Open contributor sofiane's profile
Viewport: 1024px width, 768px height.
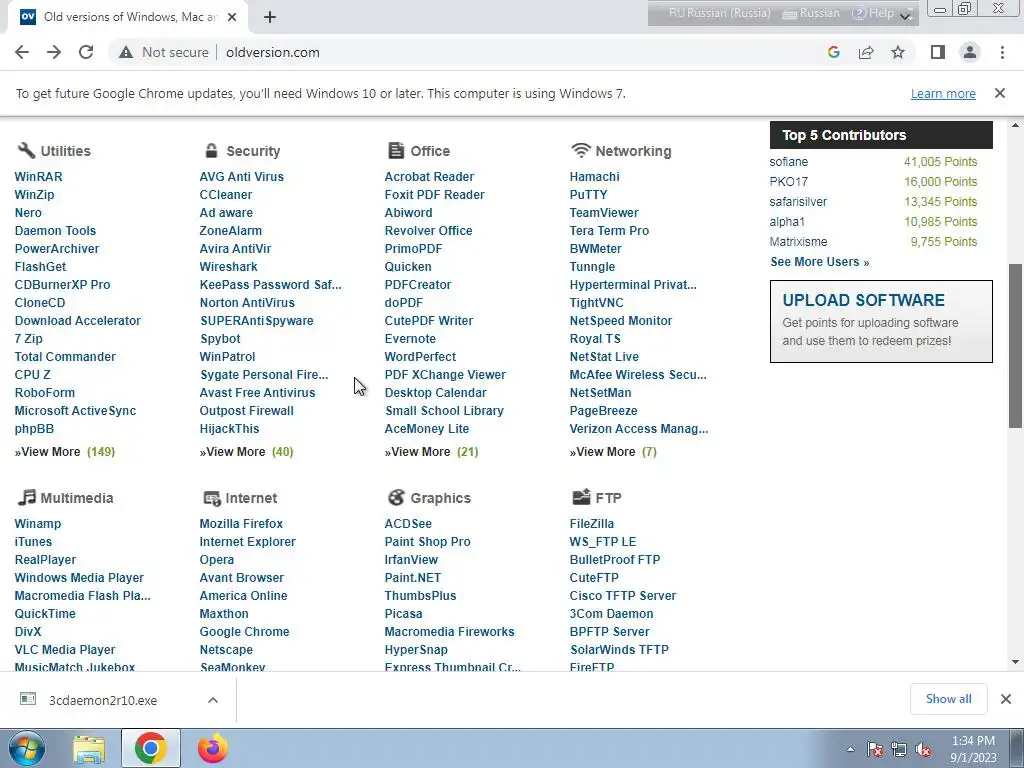point(788,162)
